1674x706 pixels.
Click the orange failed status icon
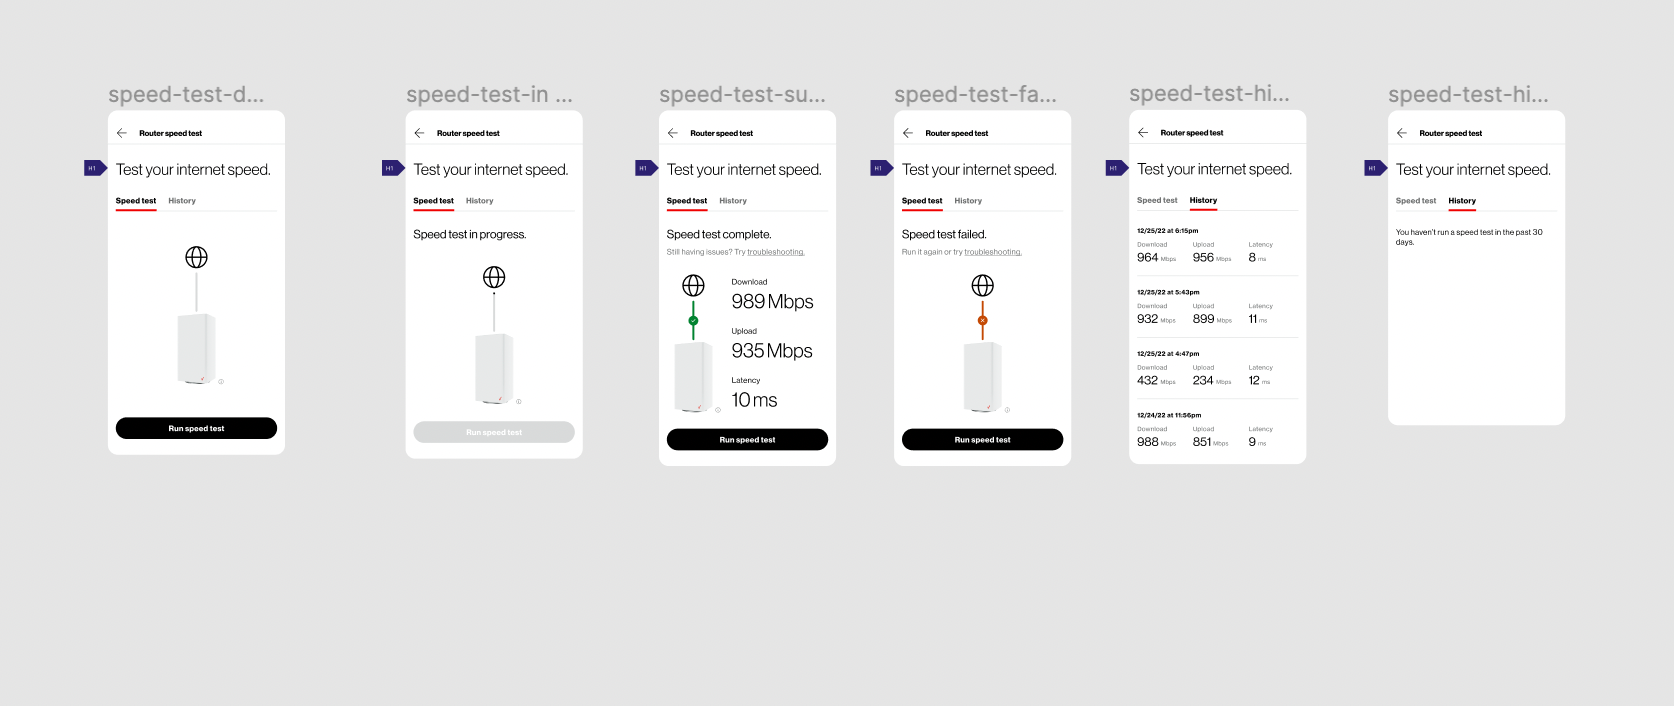[982, 321]
